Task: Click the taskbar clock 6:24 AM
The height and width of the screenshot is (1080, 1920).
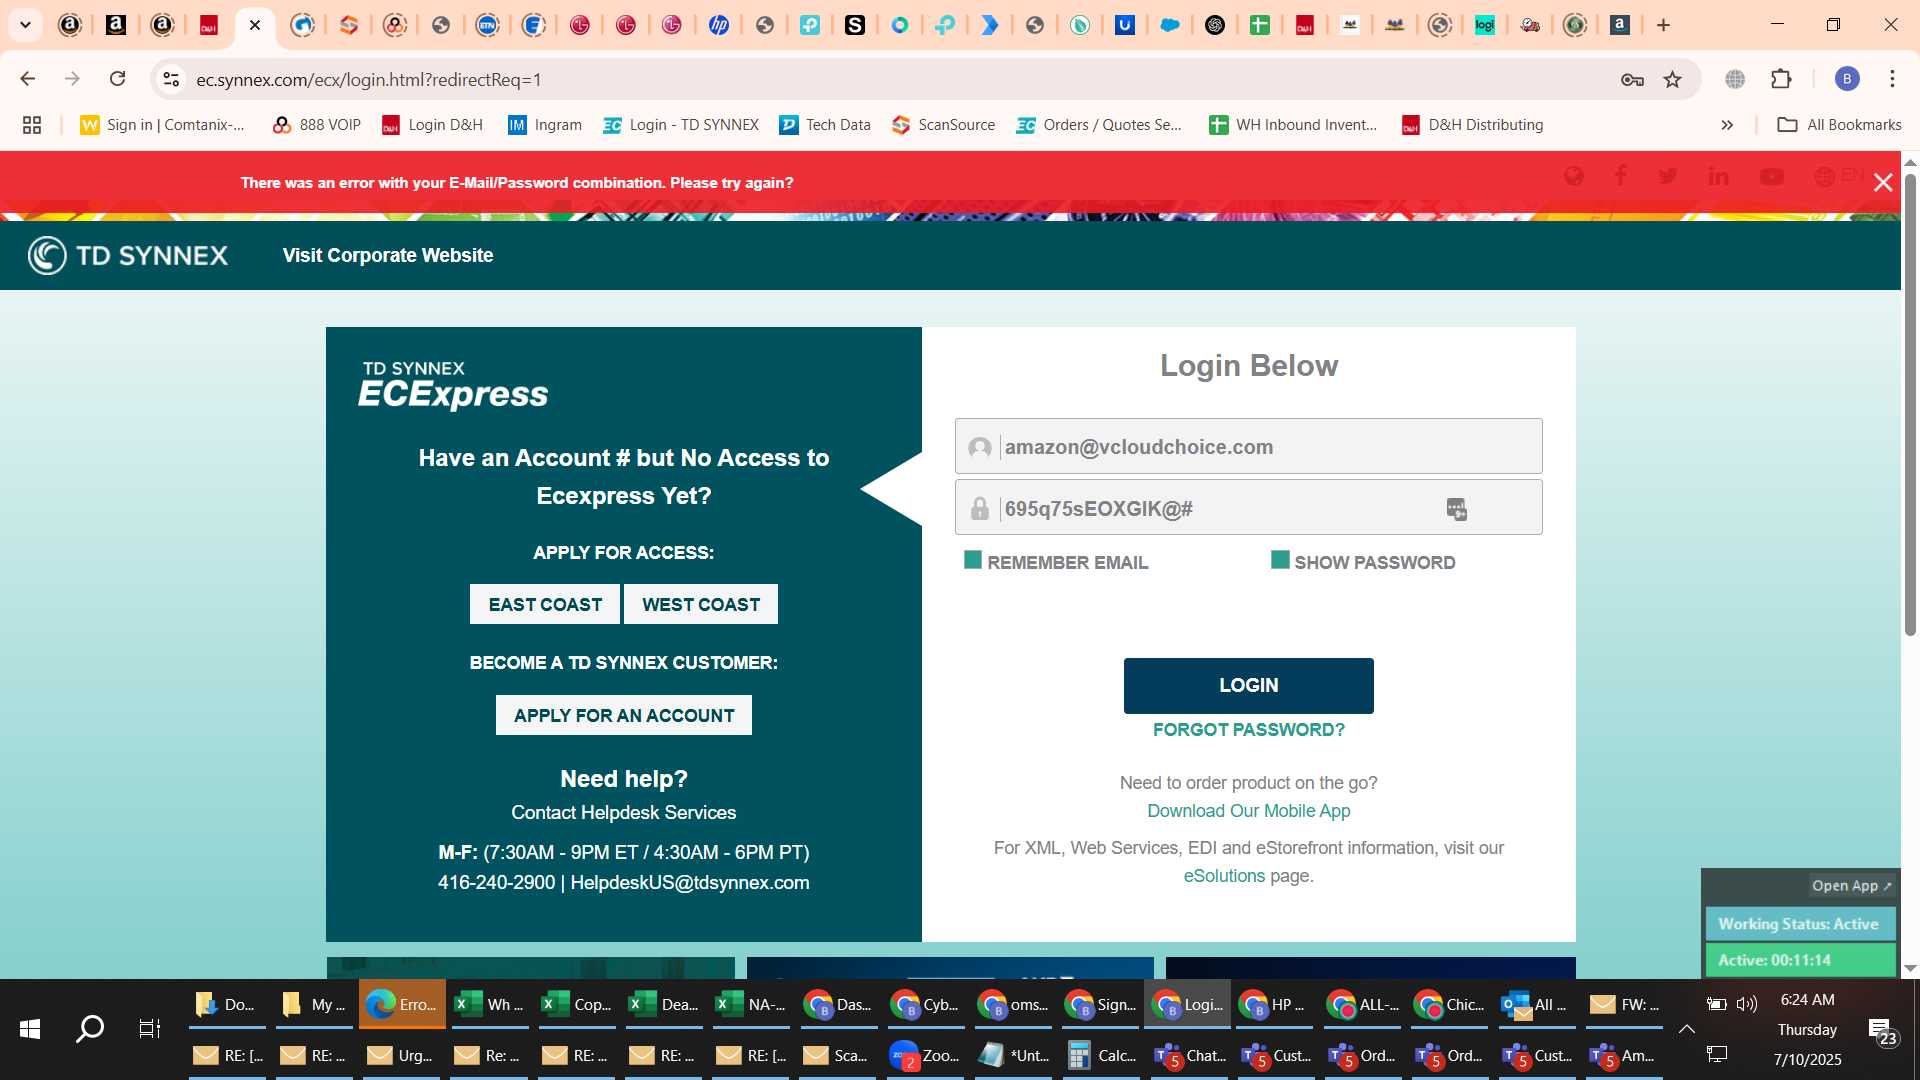Action: click(1807, 1000)
